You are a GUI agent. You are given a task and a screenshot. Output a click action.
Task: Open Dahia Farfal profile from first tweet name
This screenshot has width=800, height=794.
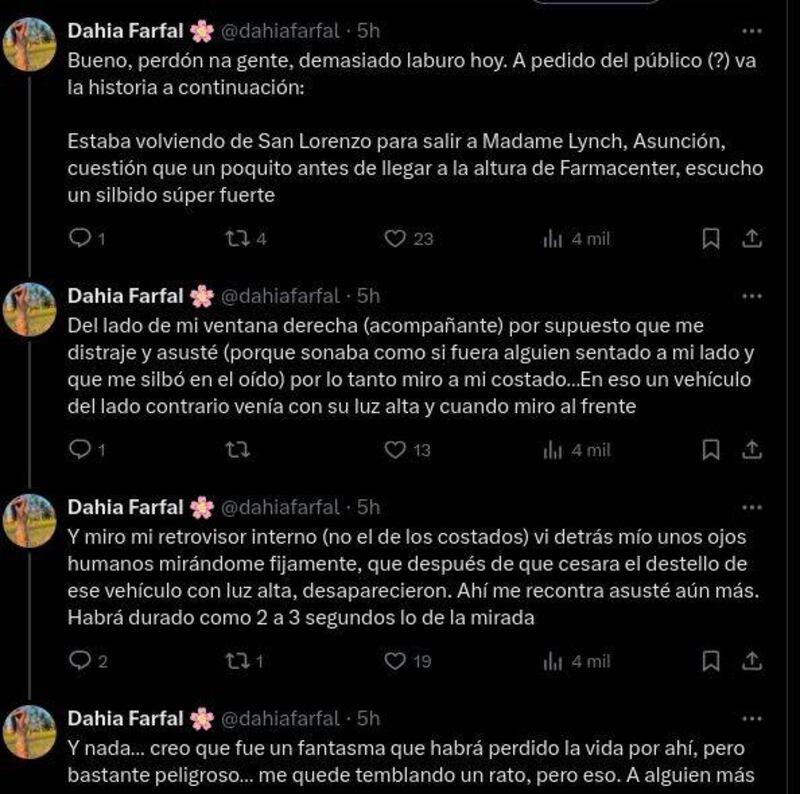tap(125, 31)
